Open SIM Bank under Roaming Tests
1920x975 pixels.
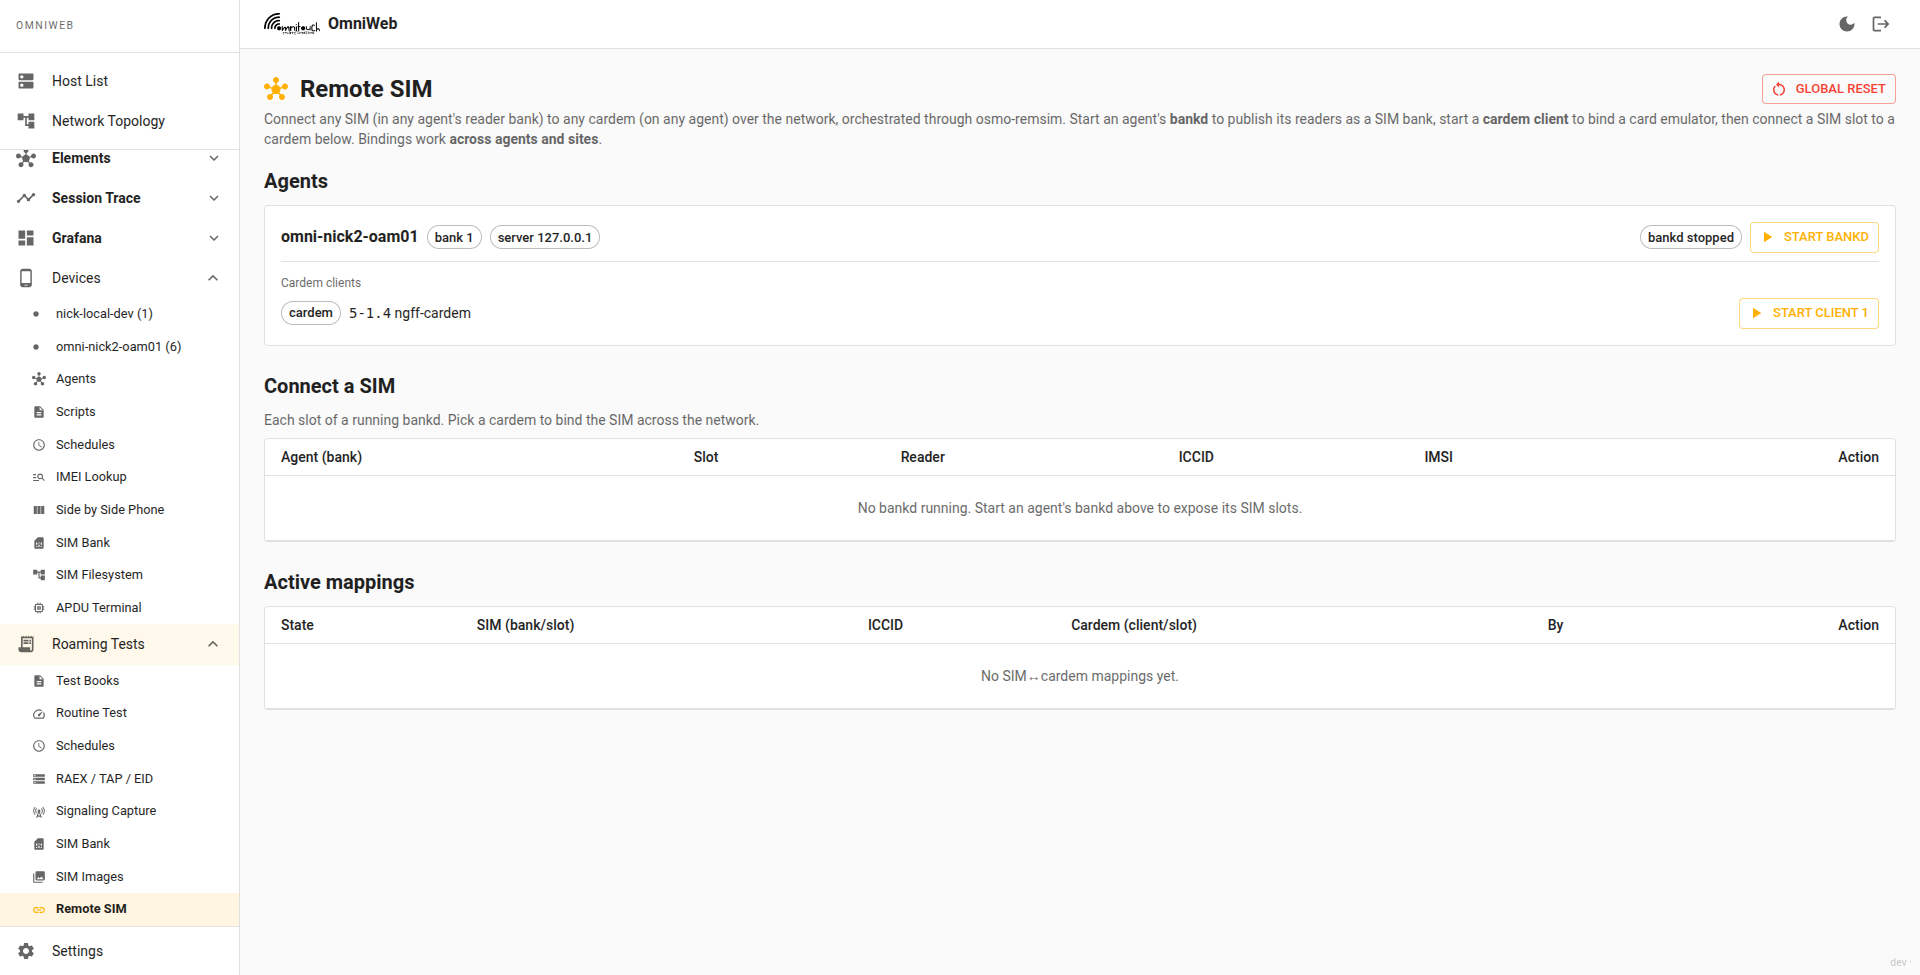click(120, 844)
